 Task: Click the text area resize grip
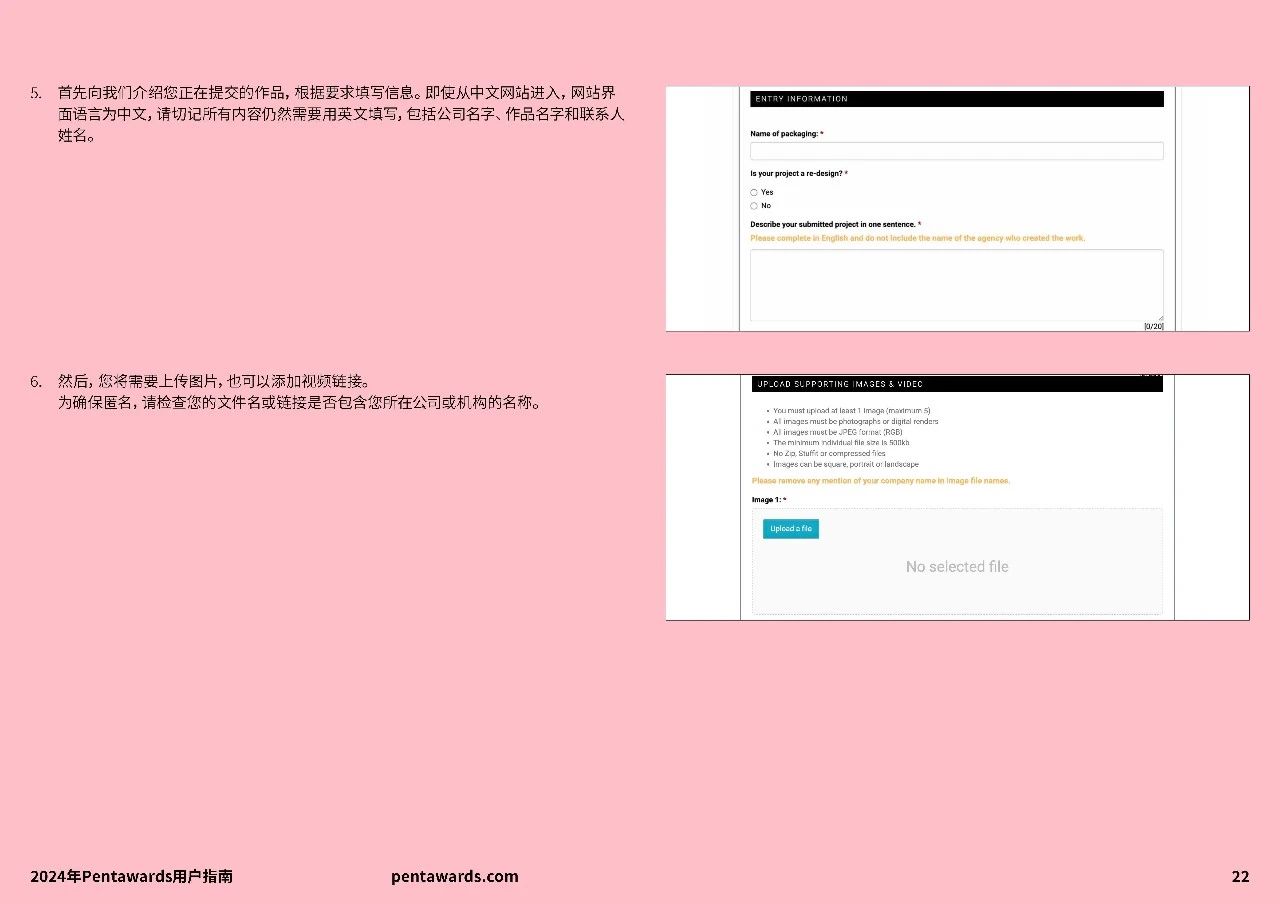1160,317
